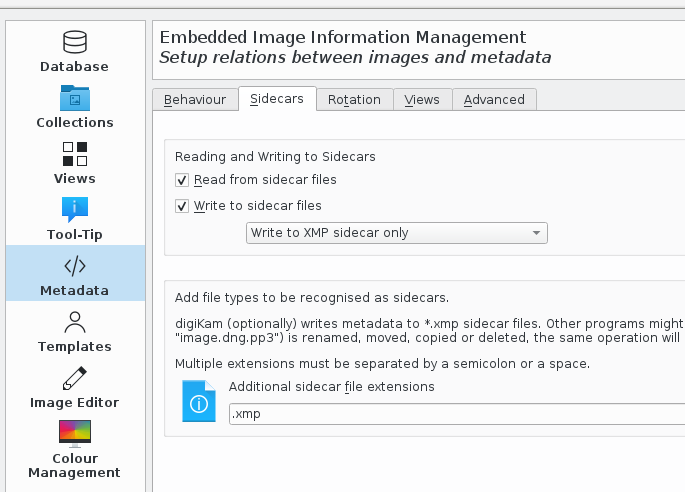Switch to the Behaviour tab
The image size is (685, 492).
(x=195, y=100)
